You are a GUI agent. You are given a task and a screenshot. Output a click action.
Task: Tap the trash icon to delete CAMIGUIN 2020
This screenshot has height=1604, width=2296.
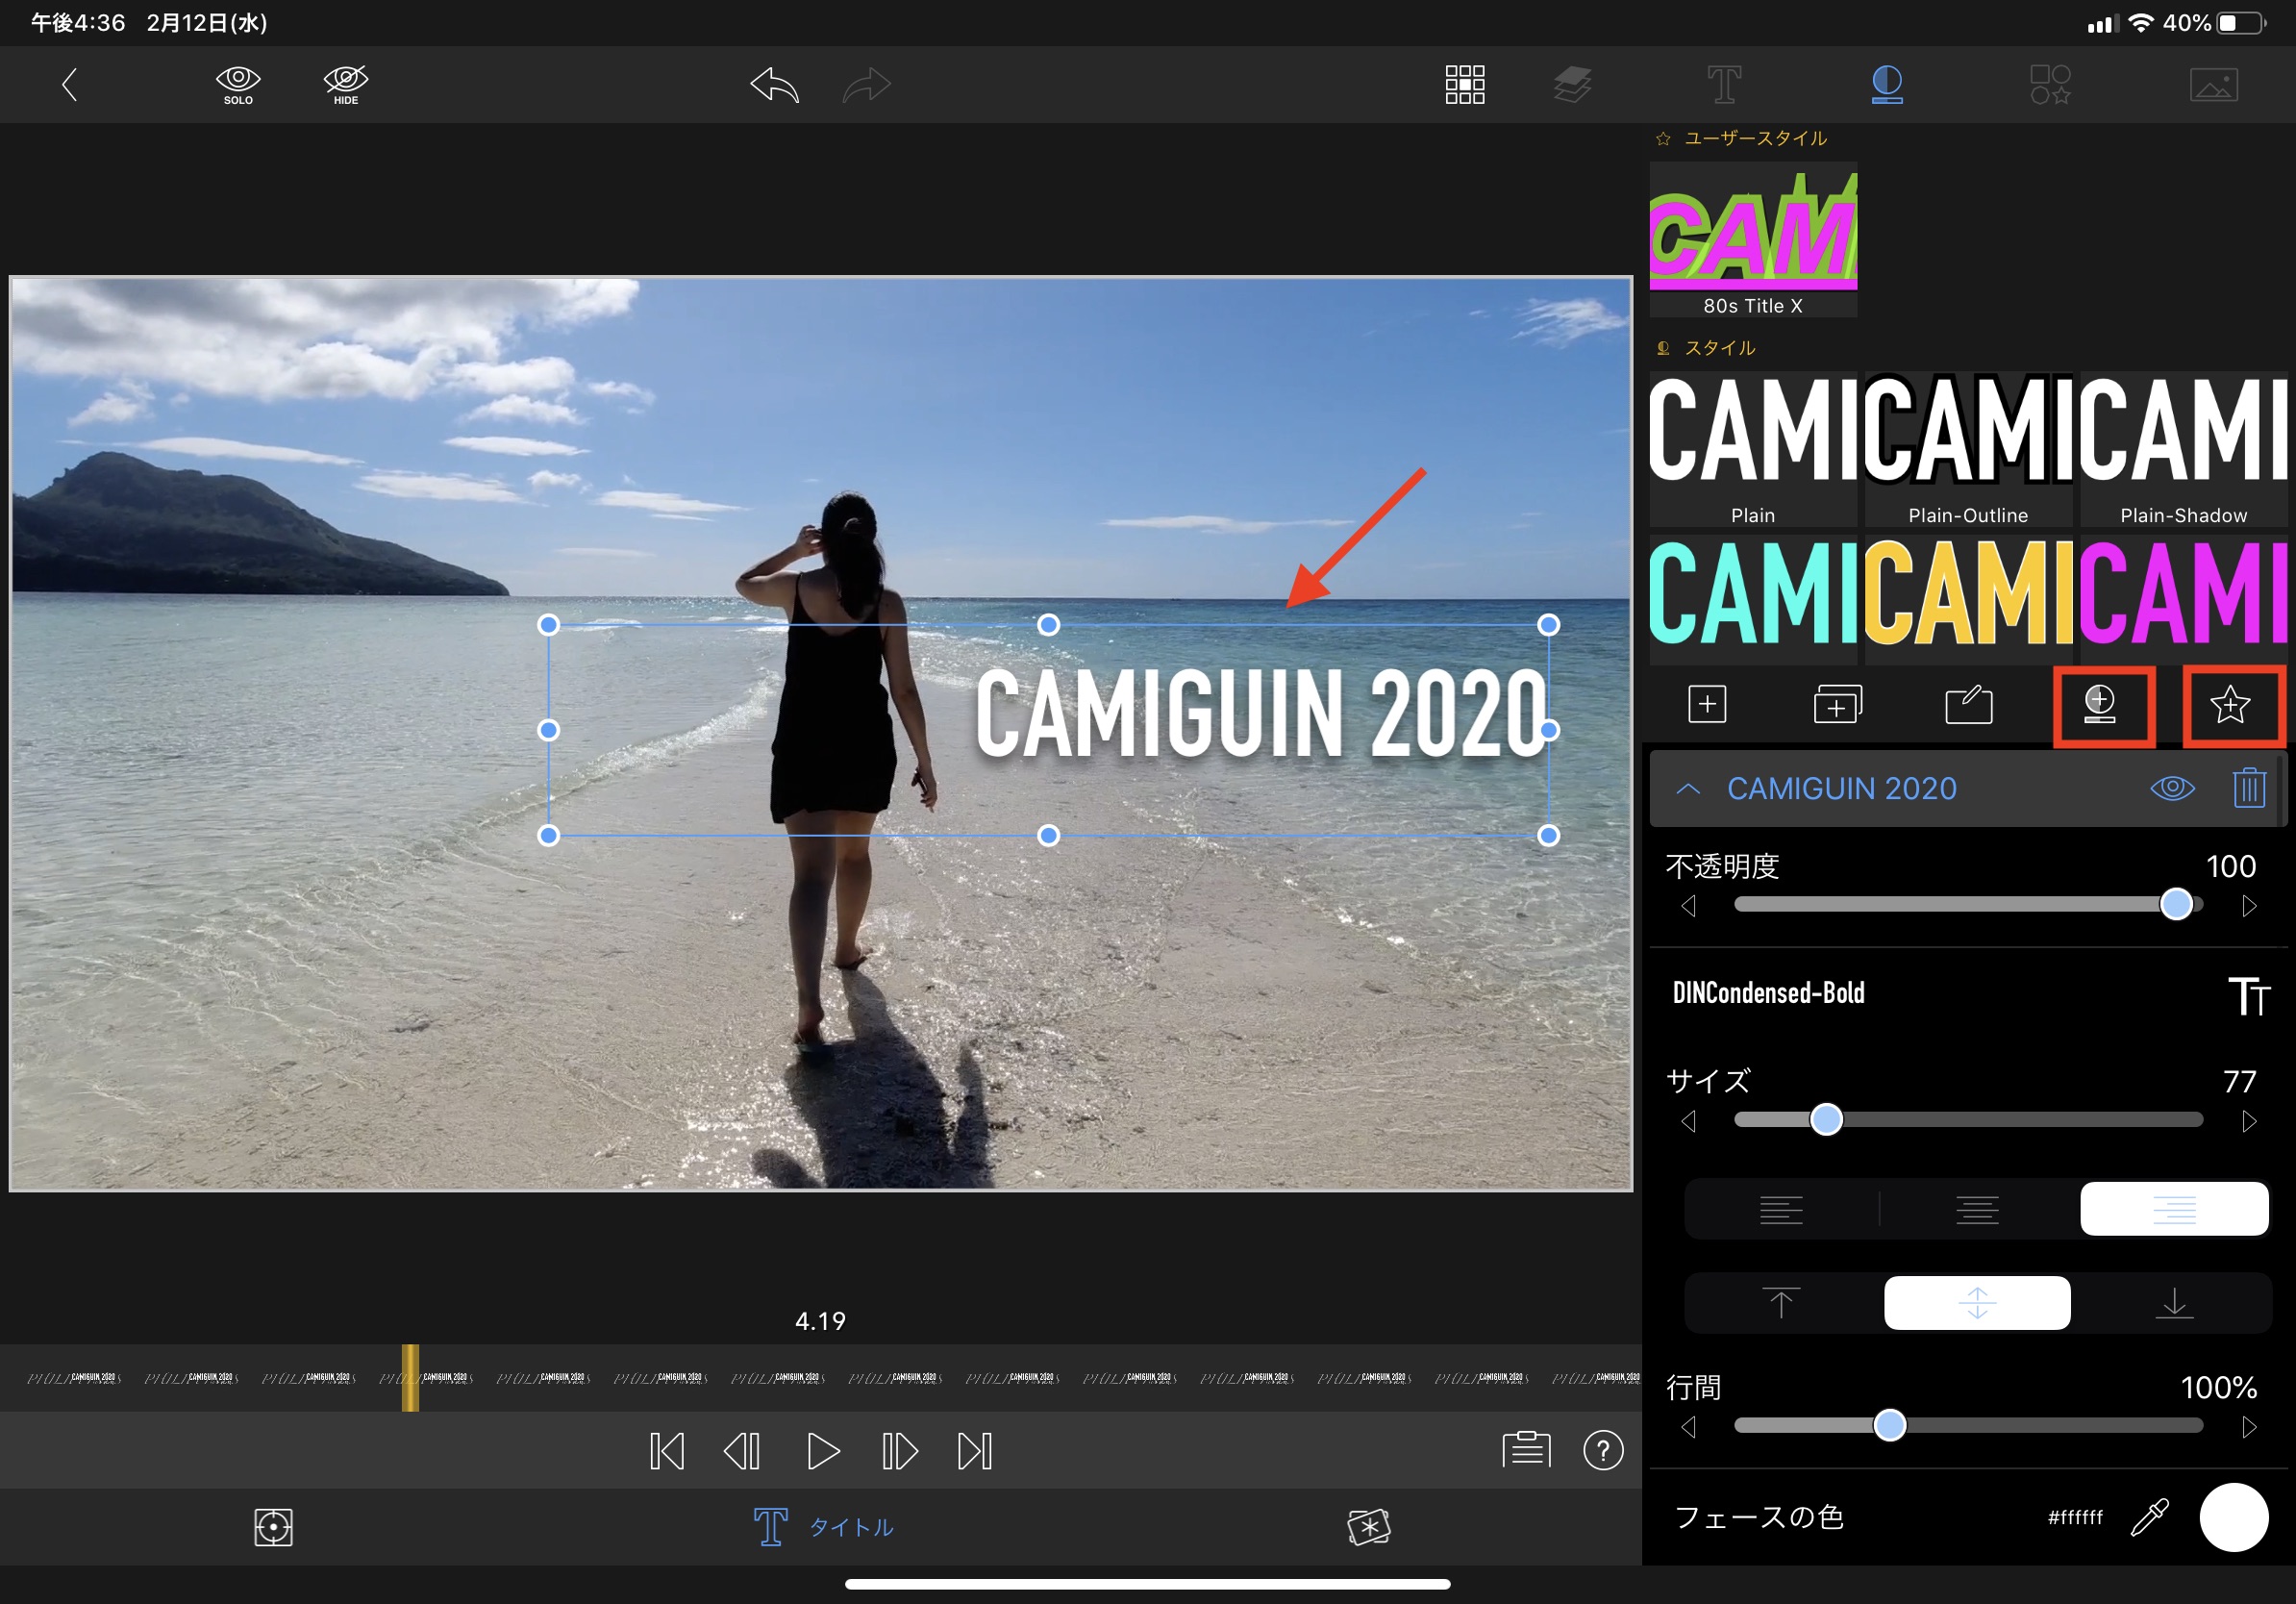pos(2248,788)
